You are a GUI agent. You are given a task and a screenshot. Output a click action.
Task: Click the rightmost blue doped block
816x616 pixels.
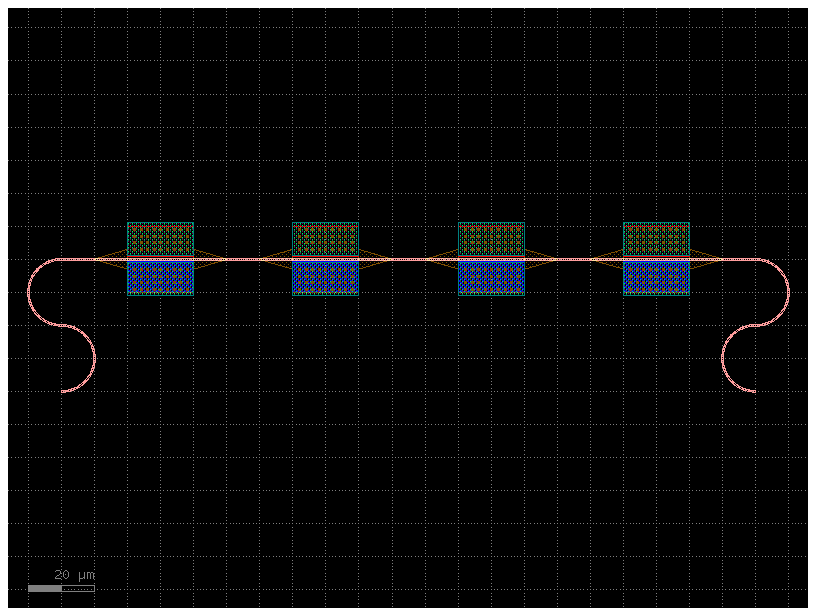click(655, 279)
